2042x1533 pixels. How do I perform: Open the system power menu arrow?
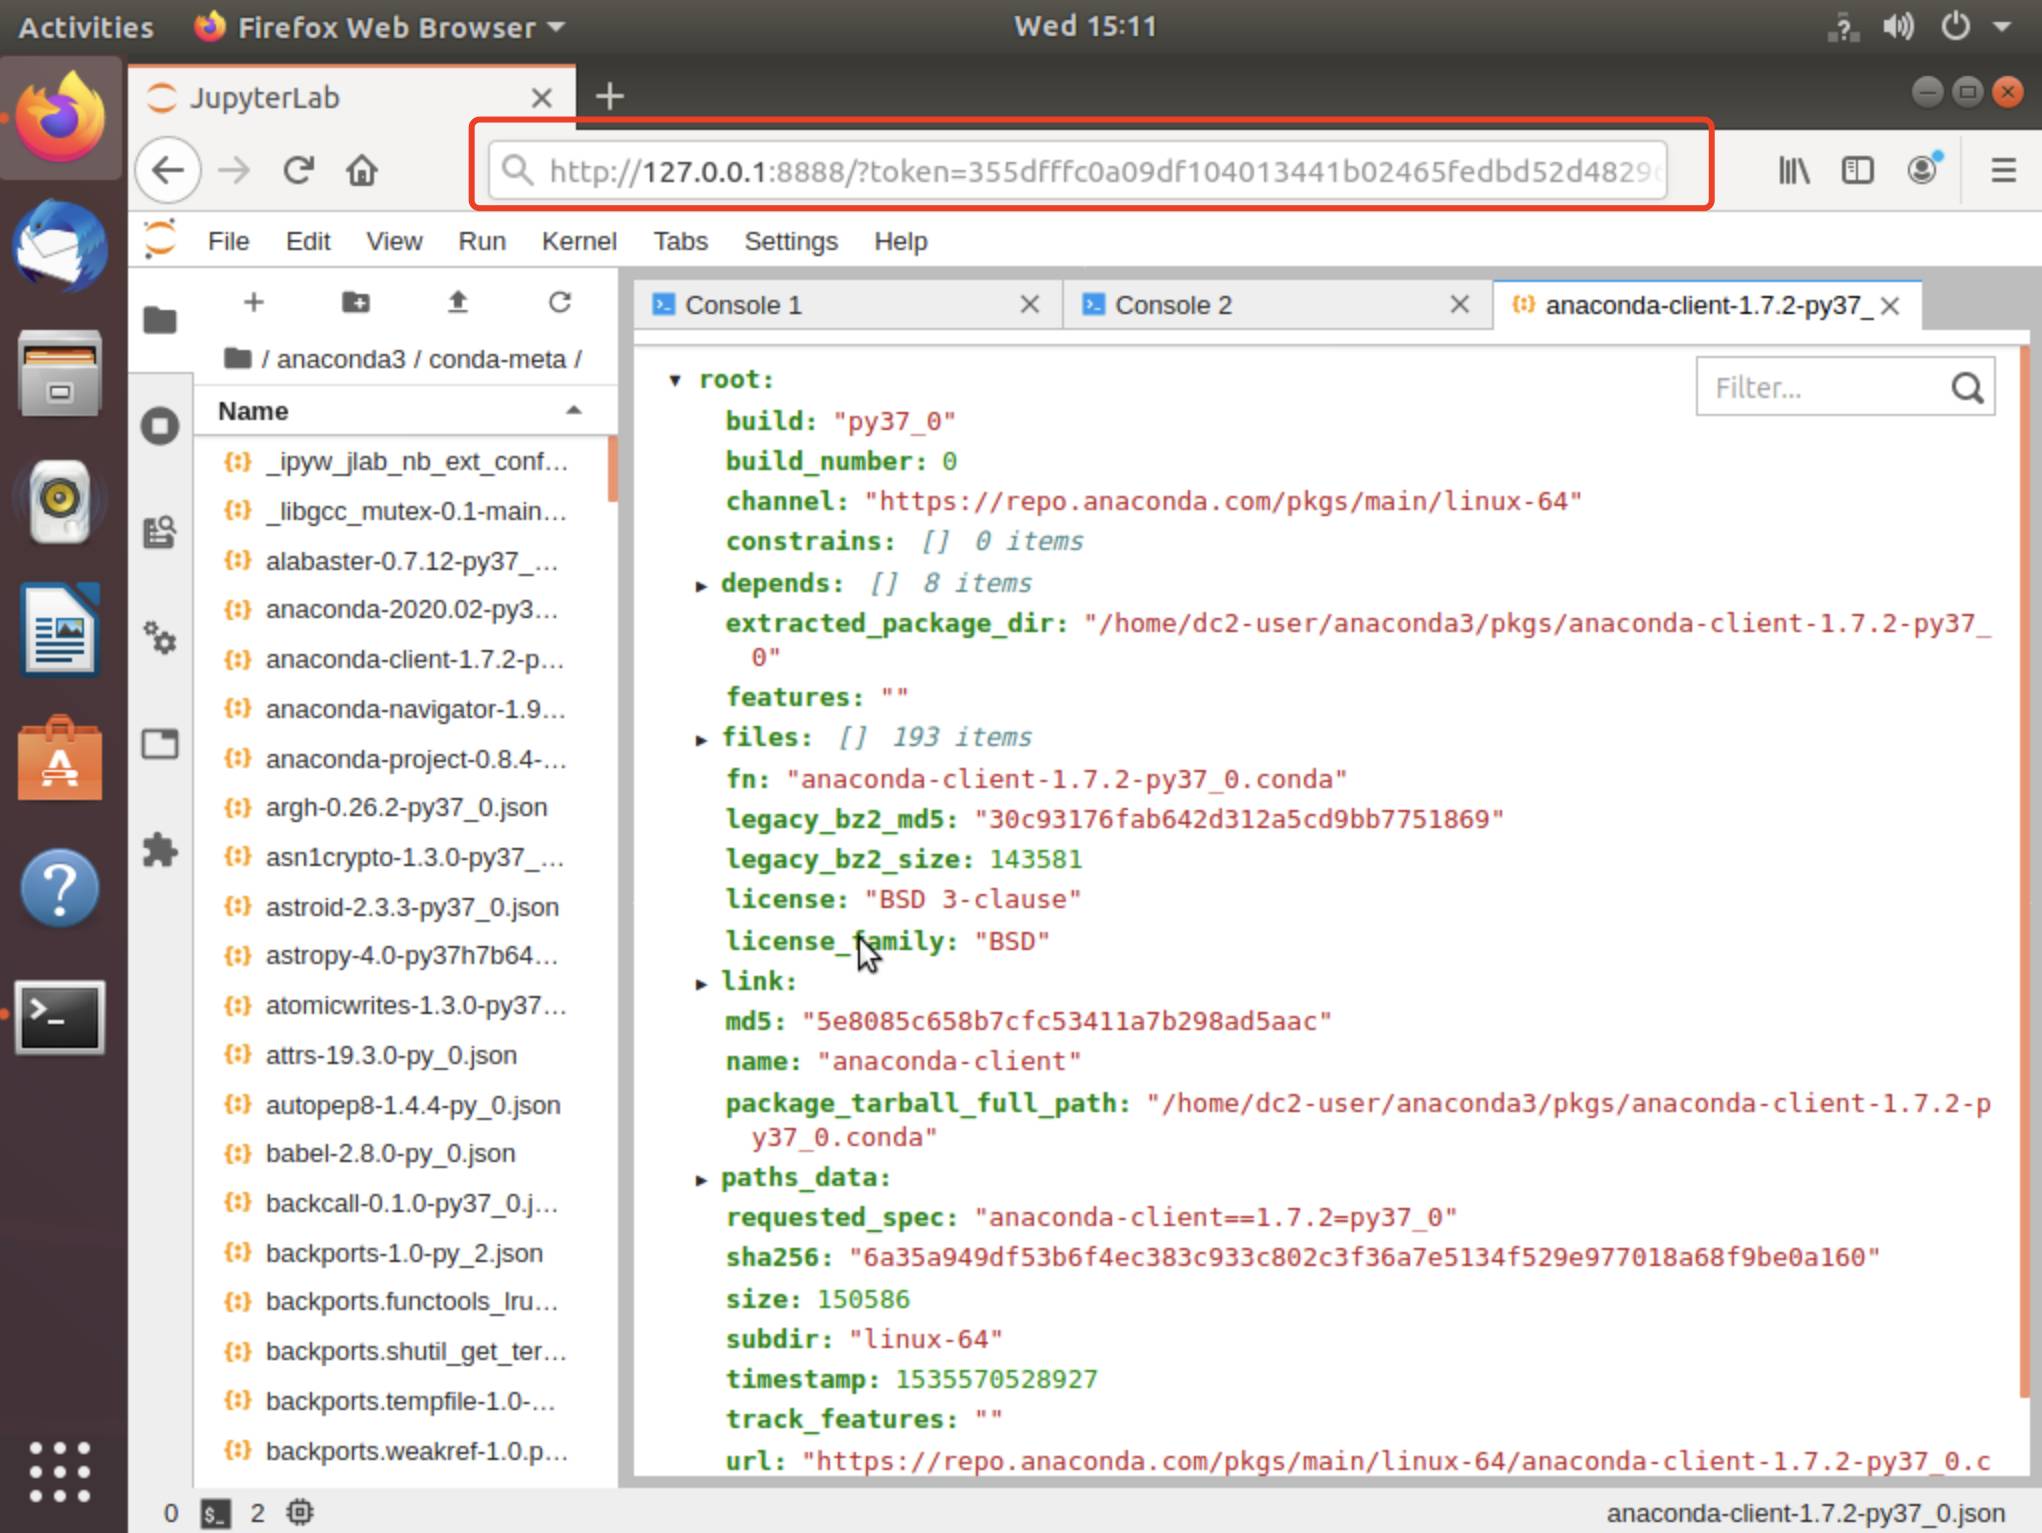[x=2002, y=27]
